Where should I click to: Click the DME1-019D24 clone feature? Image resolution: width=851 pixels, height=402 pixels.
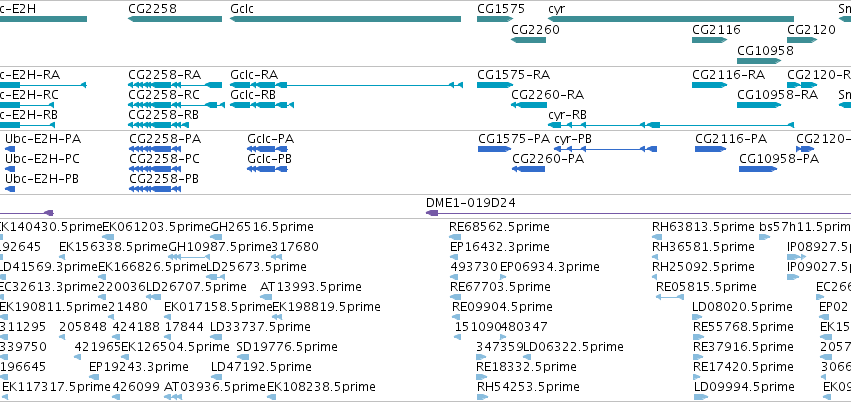coord(638,213)
